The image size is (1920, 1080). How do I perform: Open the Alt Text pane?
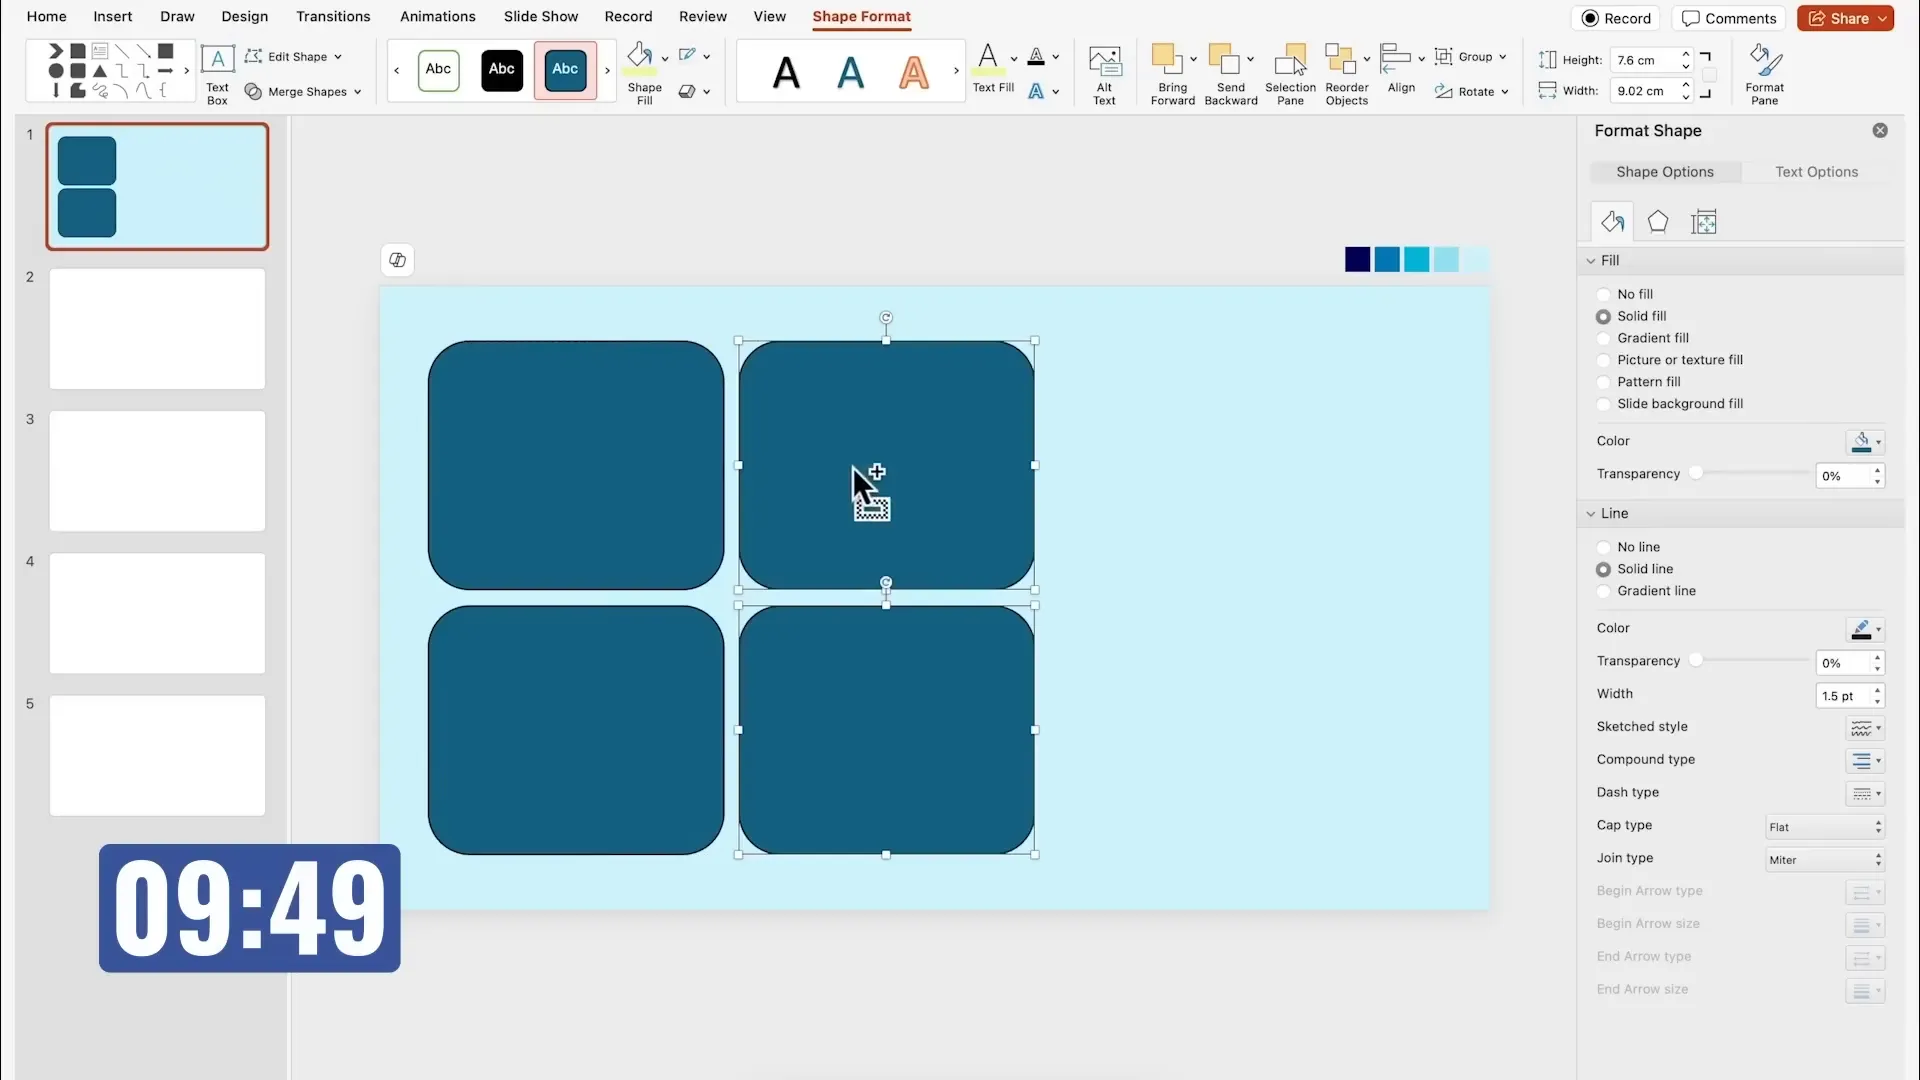point(1104,75)
